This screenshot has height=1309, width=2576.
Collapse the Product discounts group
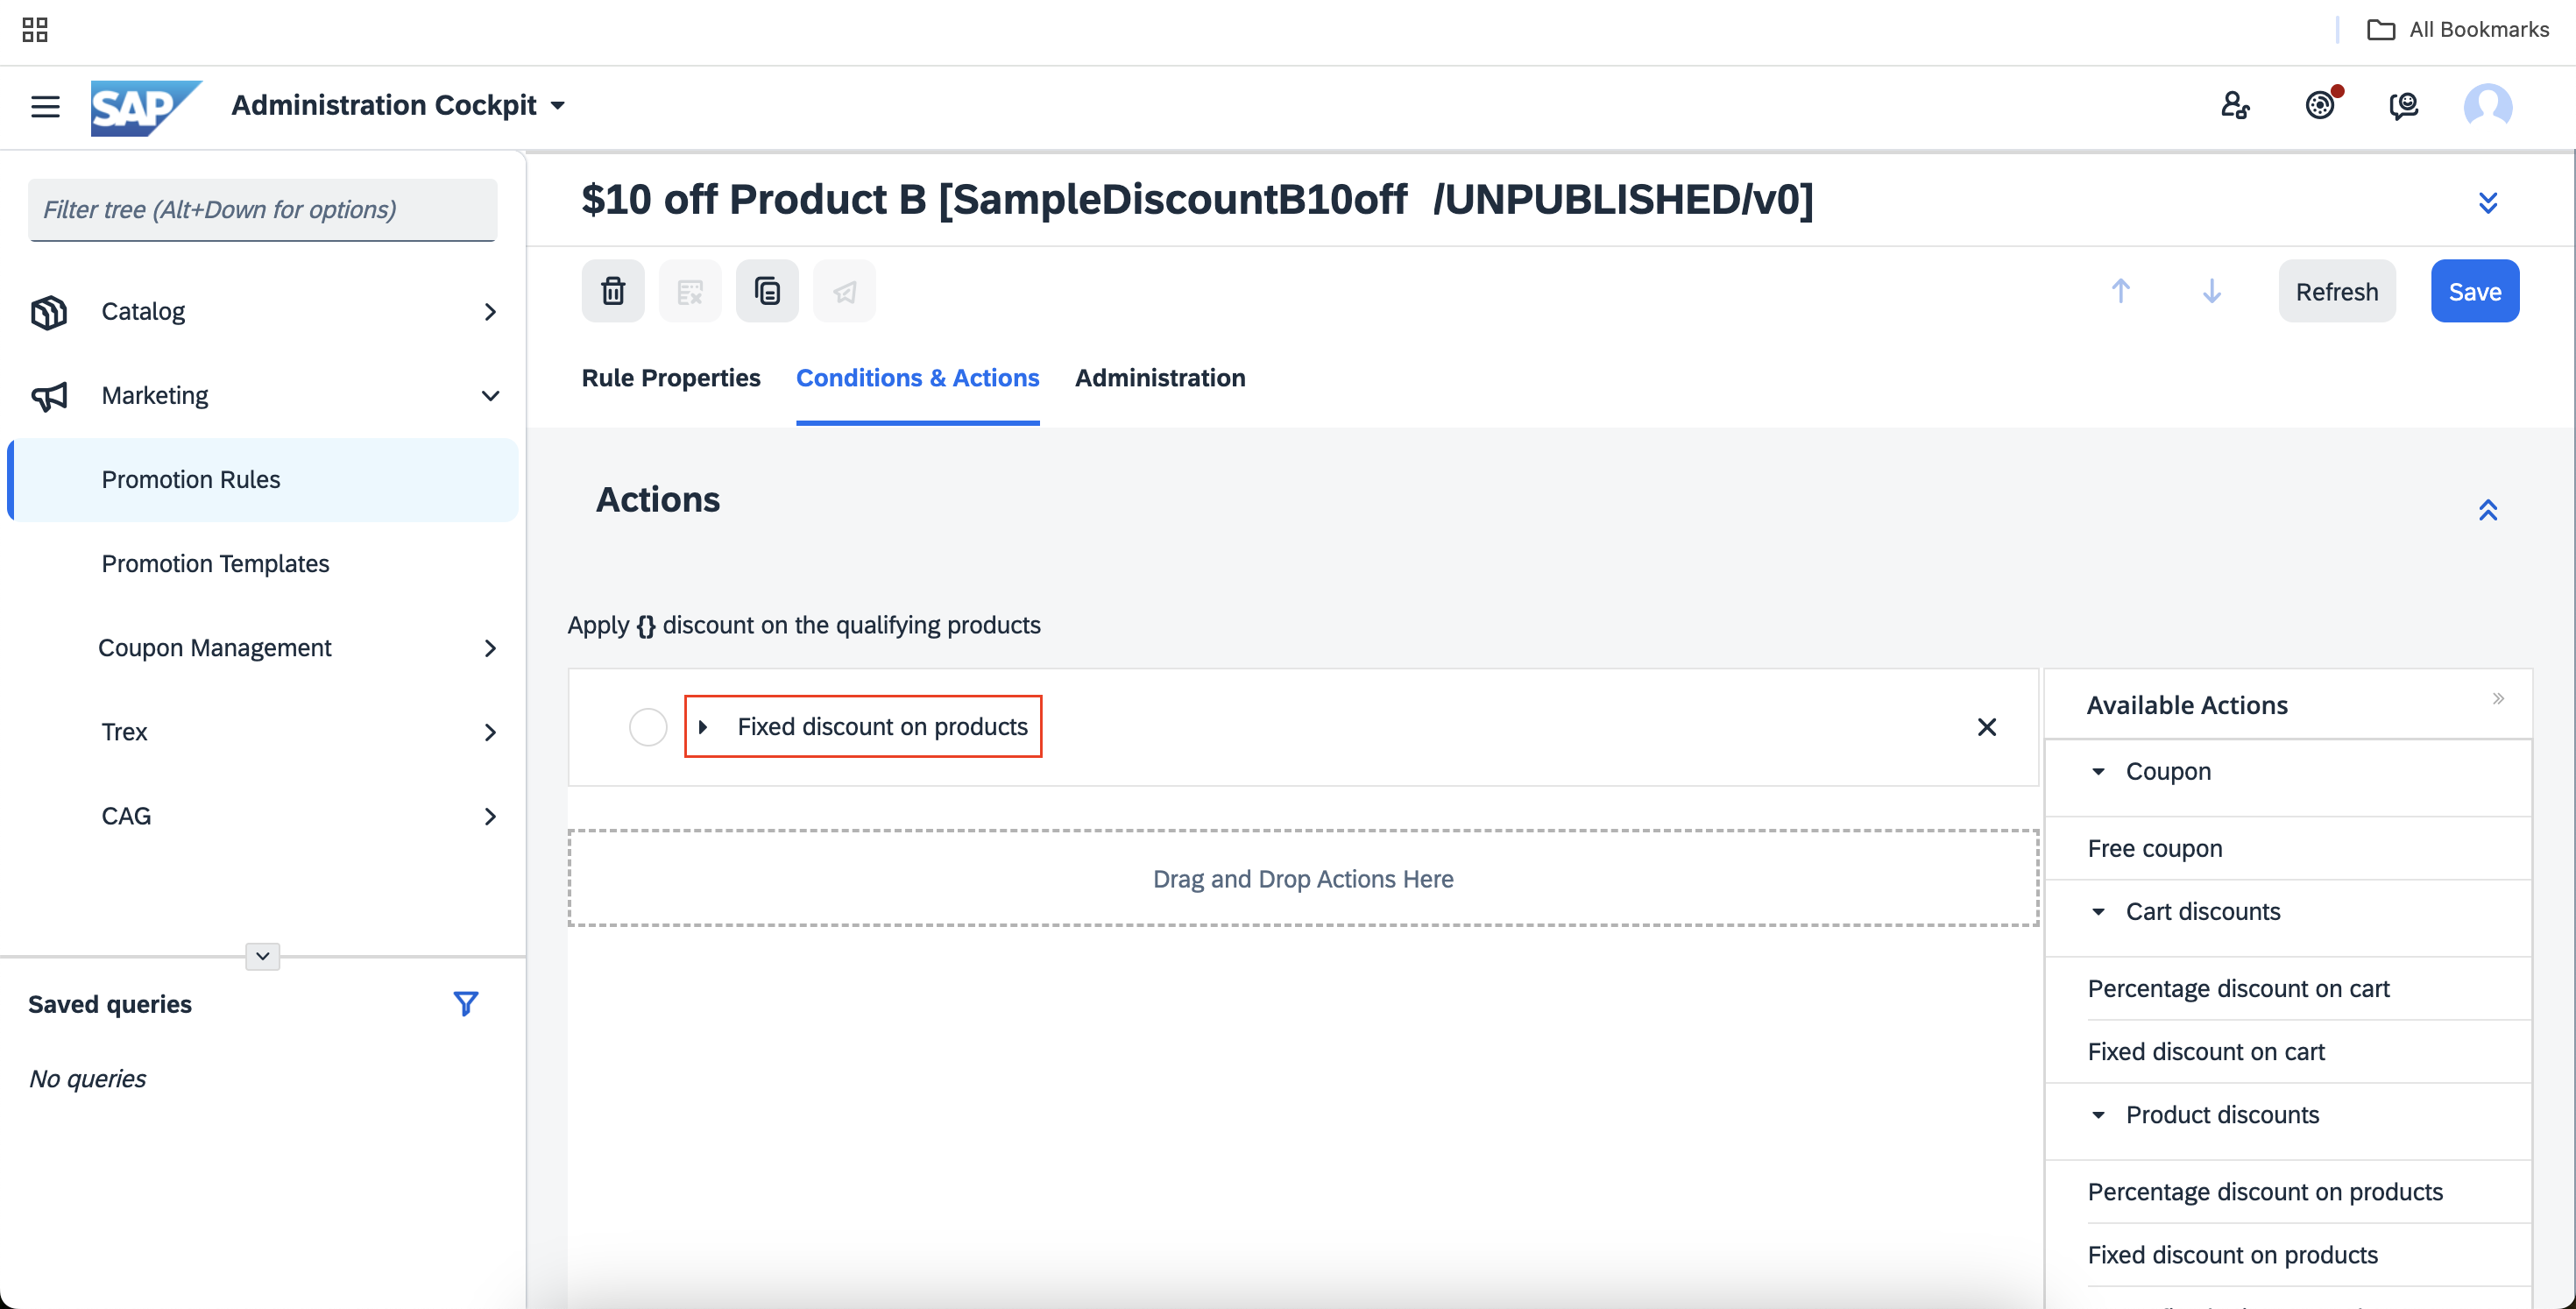pos(2098,1114)
